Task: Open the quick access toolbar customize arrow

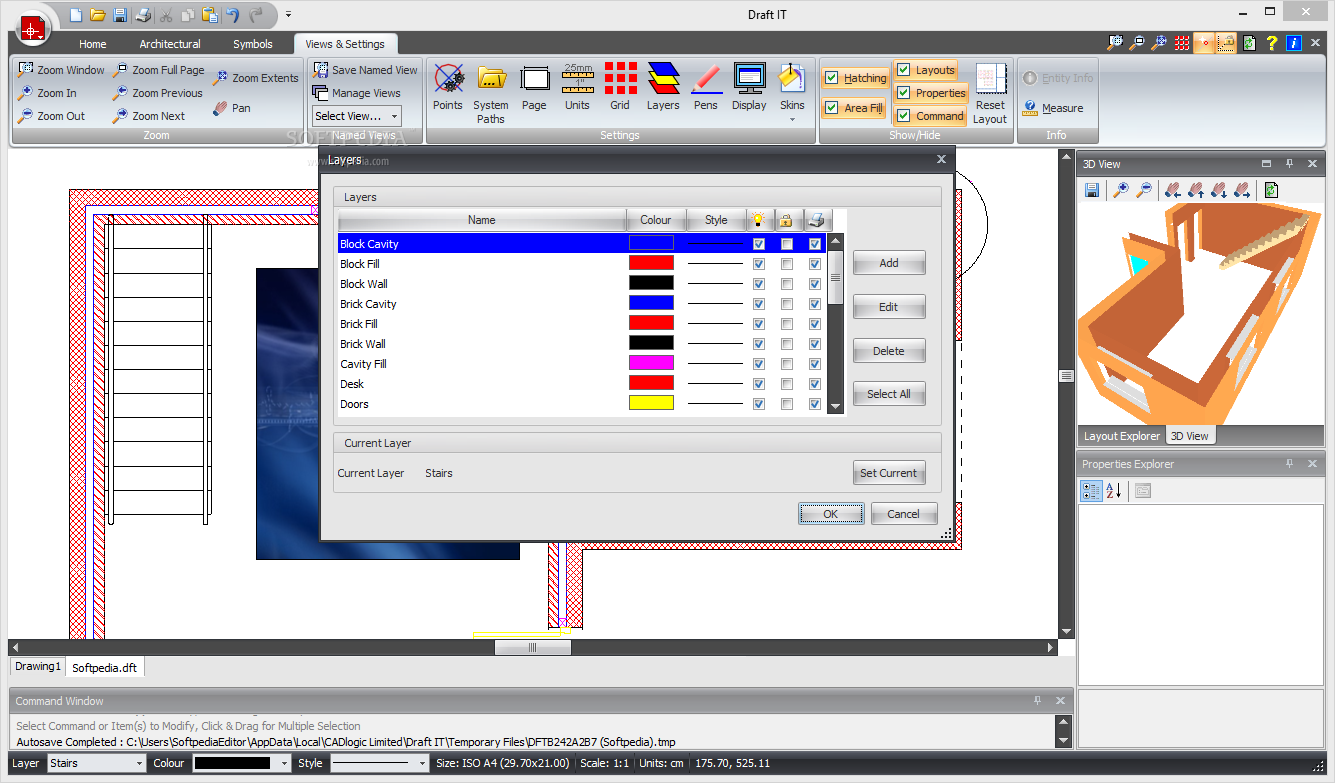Action: [289, 15]
